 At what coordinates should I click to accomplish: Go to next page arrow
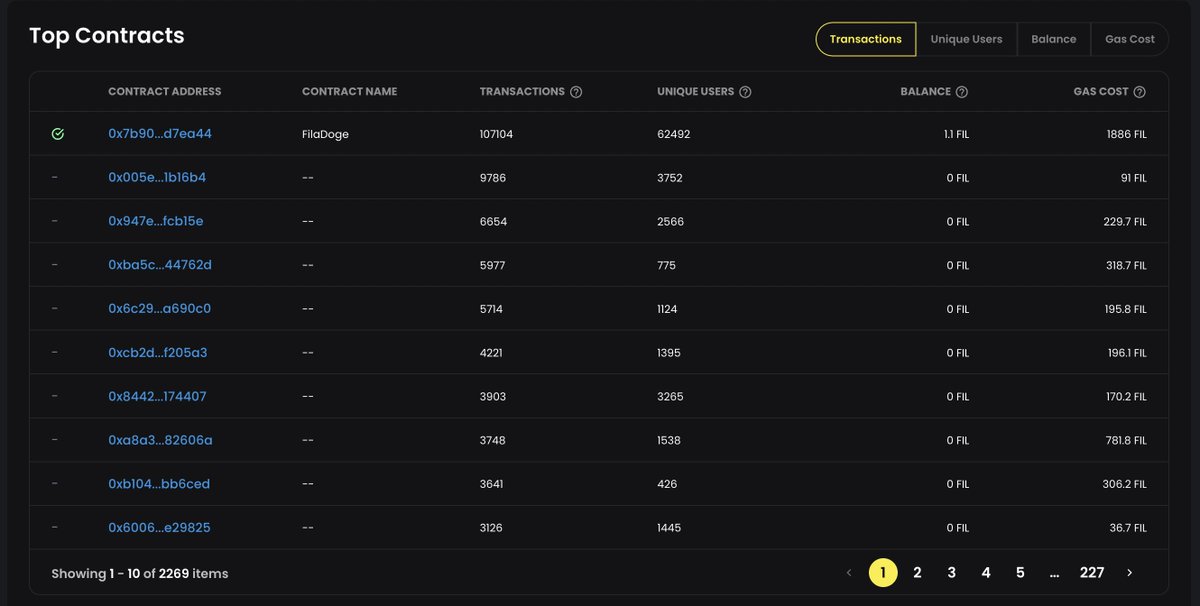point(1129,573)
